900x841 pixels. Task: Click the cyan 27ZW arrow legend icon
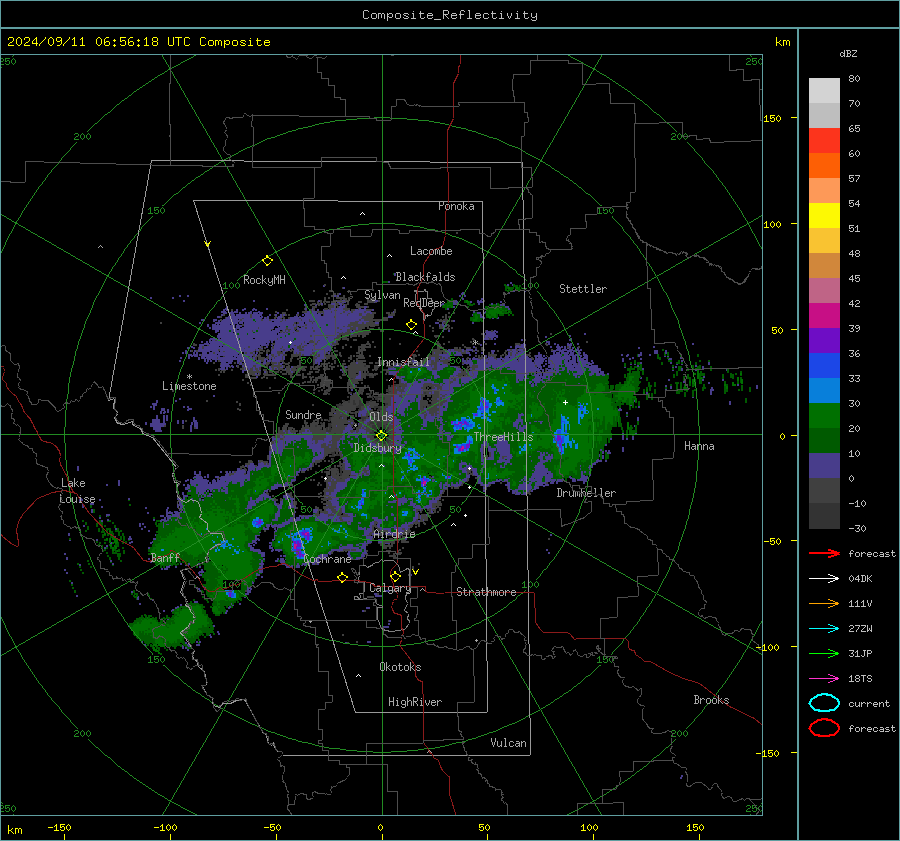824,629
